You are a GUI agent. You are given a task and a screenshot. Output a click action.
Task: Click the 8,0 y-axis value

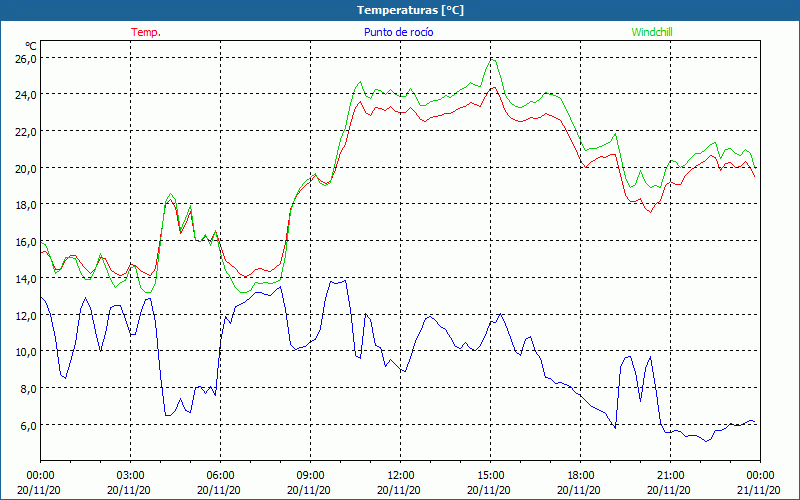click(x=29, y=388)
